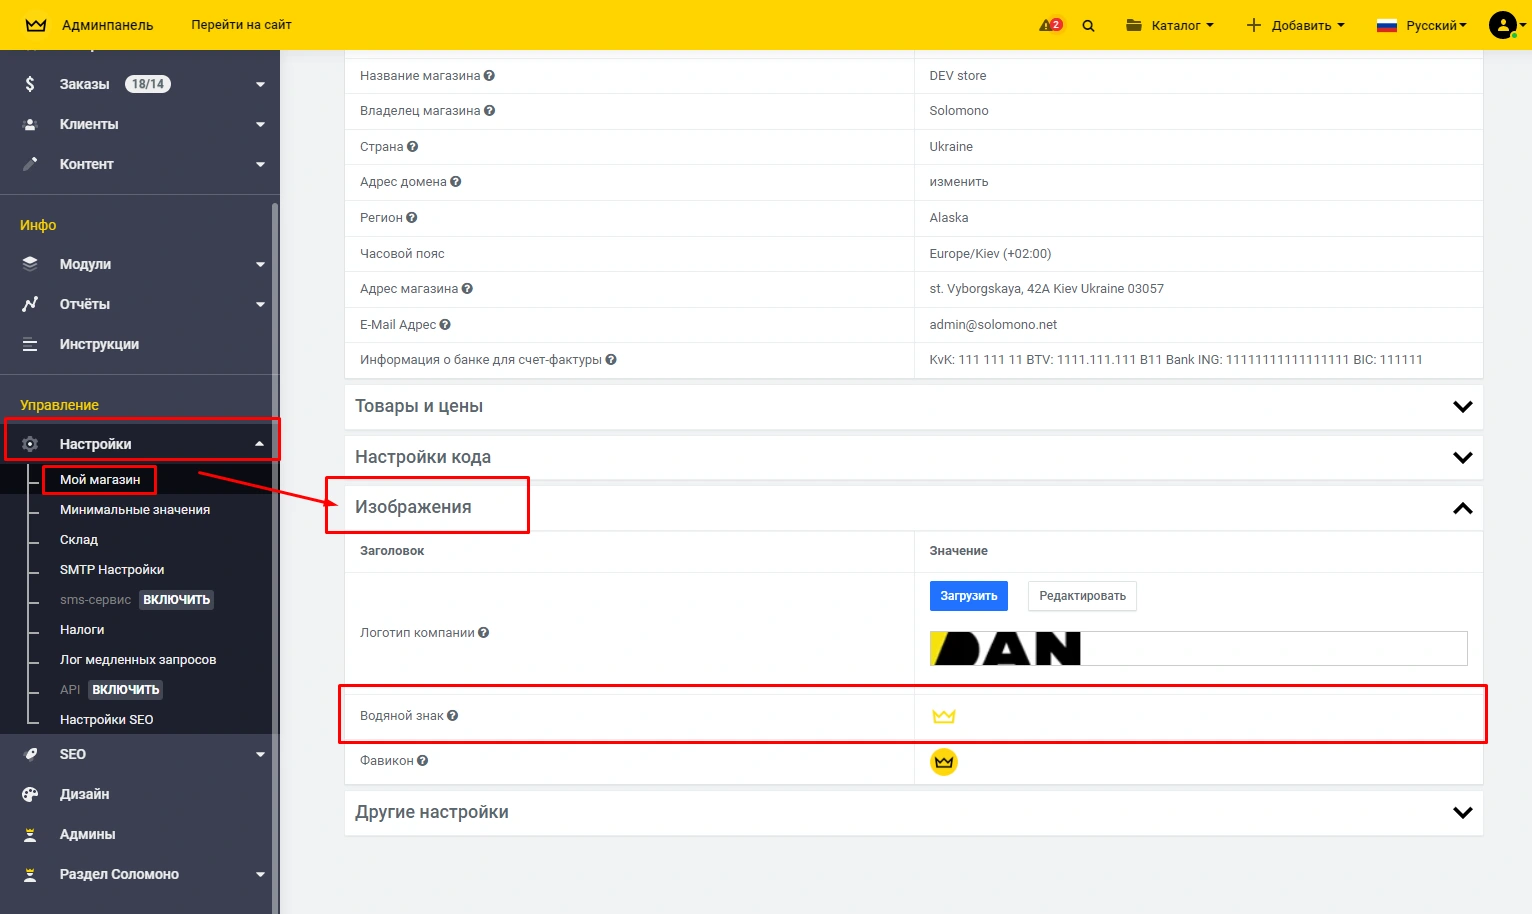The height and width of the screenshot is (914, 1532).
Task: Click help icon next to Водяной знак
Action: [453, 716]
